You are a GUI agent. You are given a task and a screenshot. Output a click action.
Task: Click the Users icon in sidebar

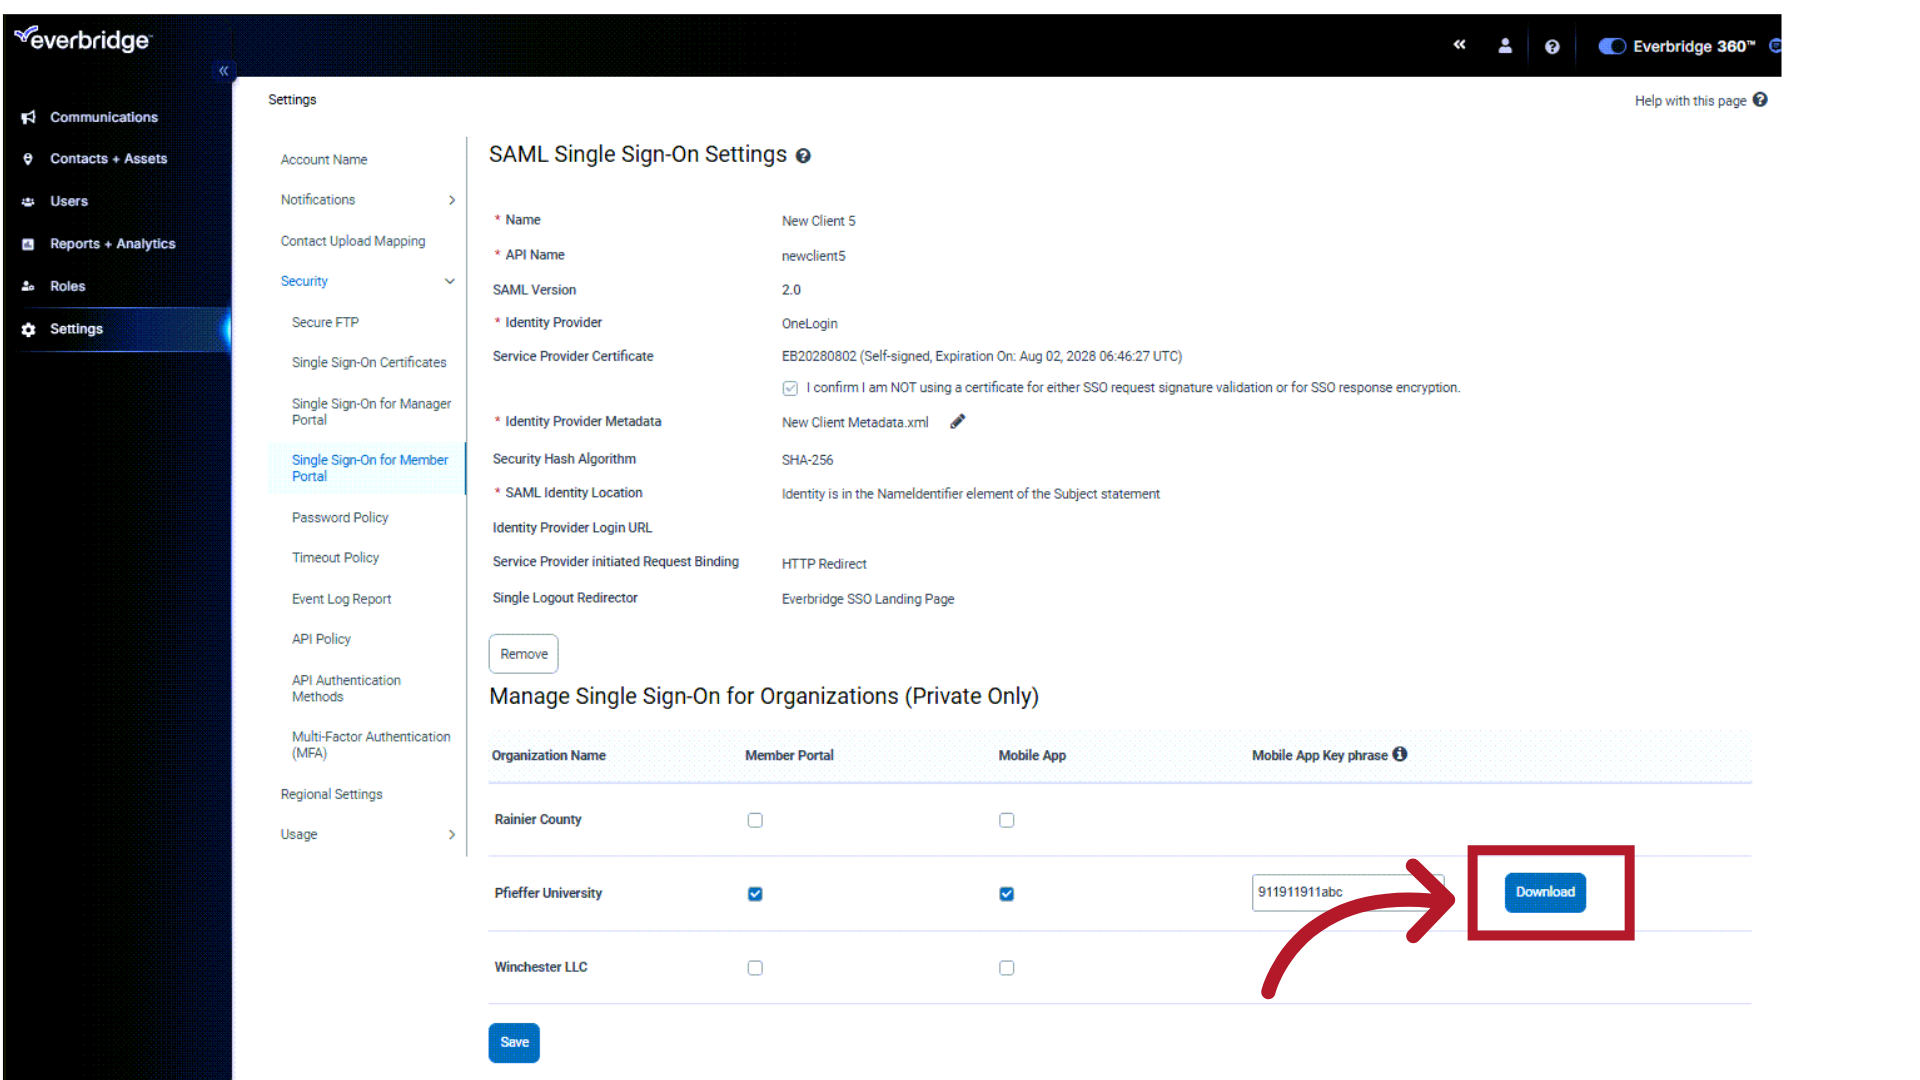28,201
